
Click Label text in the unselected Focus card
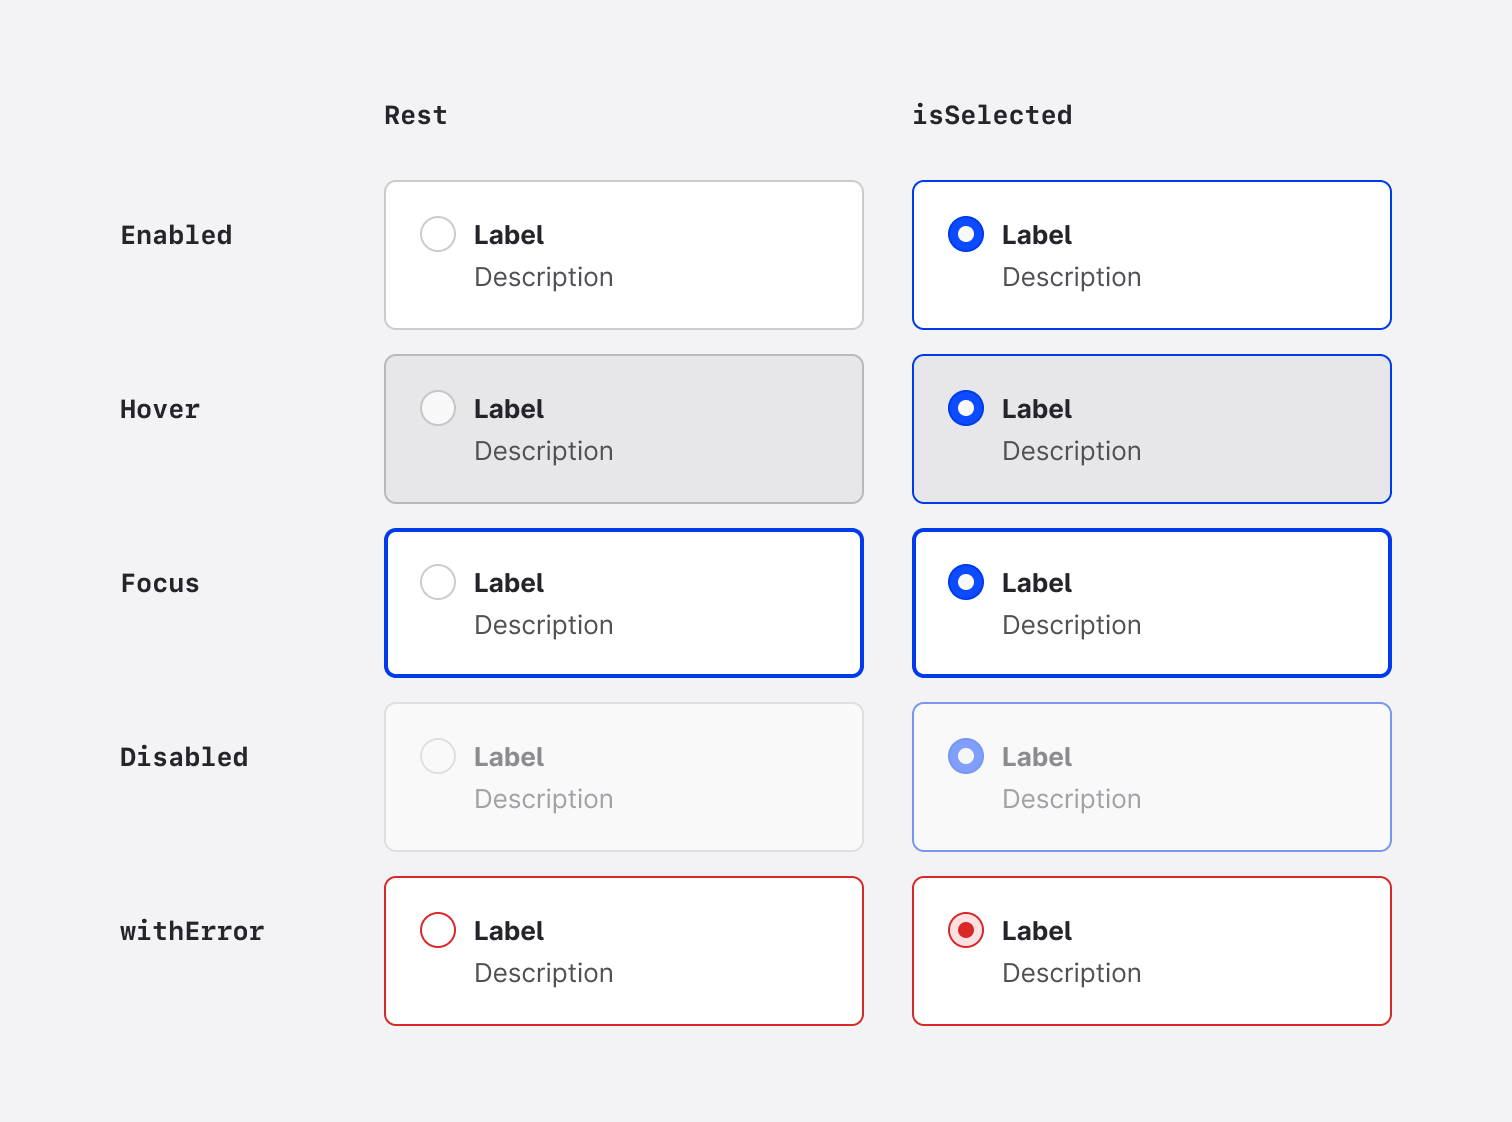(x=508, y=583)
